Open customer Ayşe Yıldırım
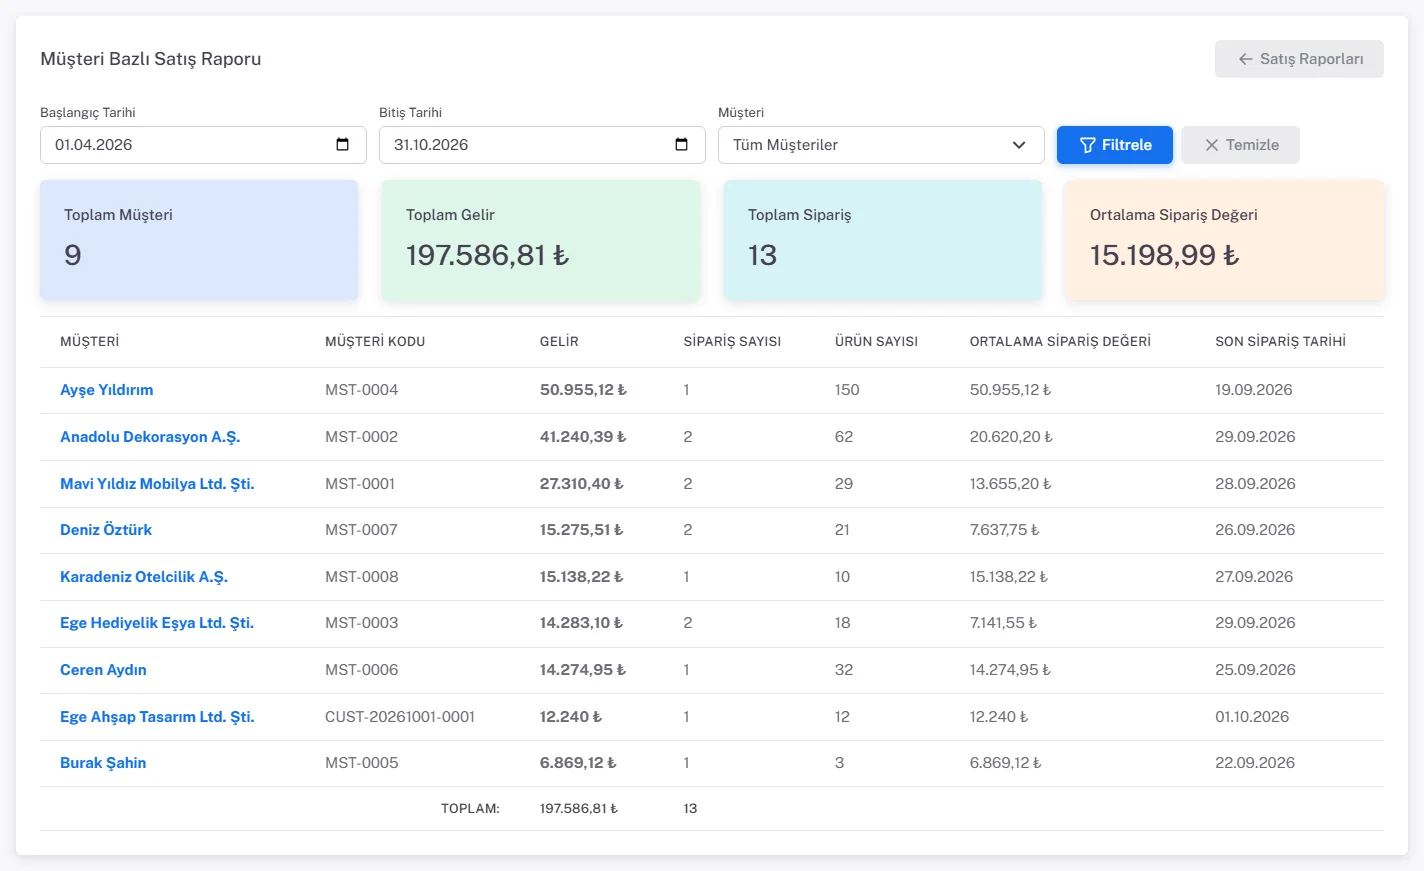This screenshot has height=871, width=1424. pyautogui.click(x=107, y=390)
